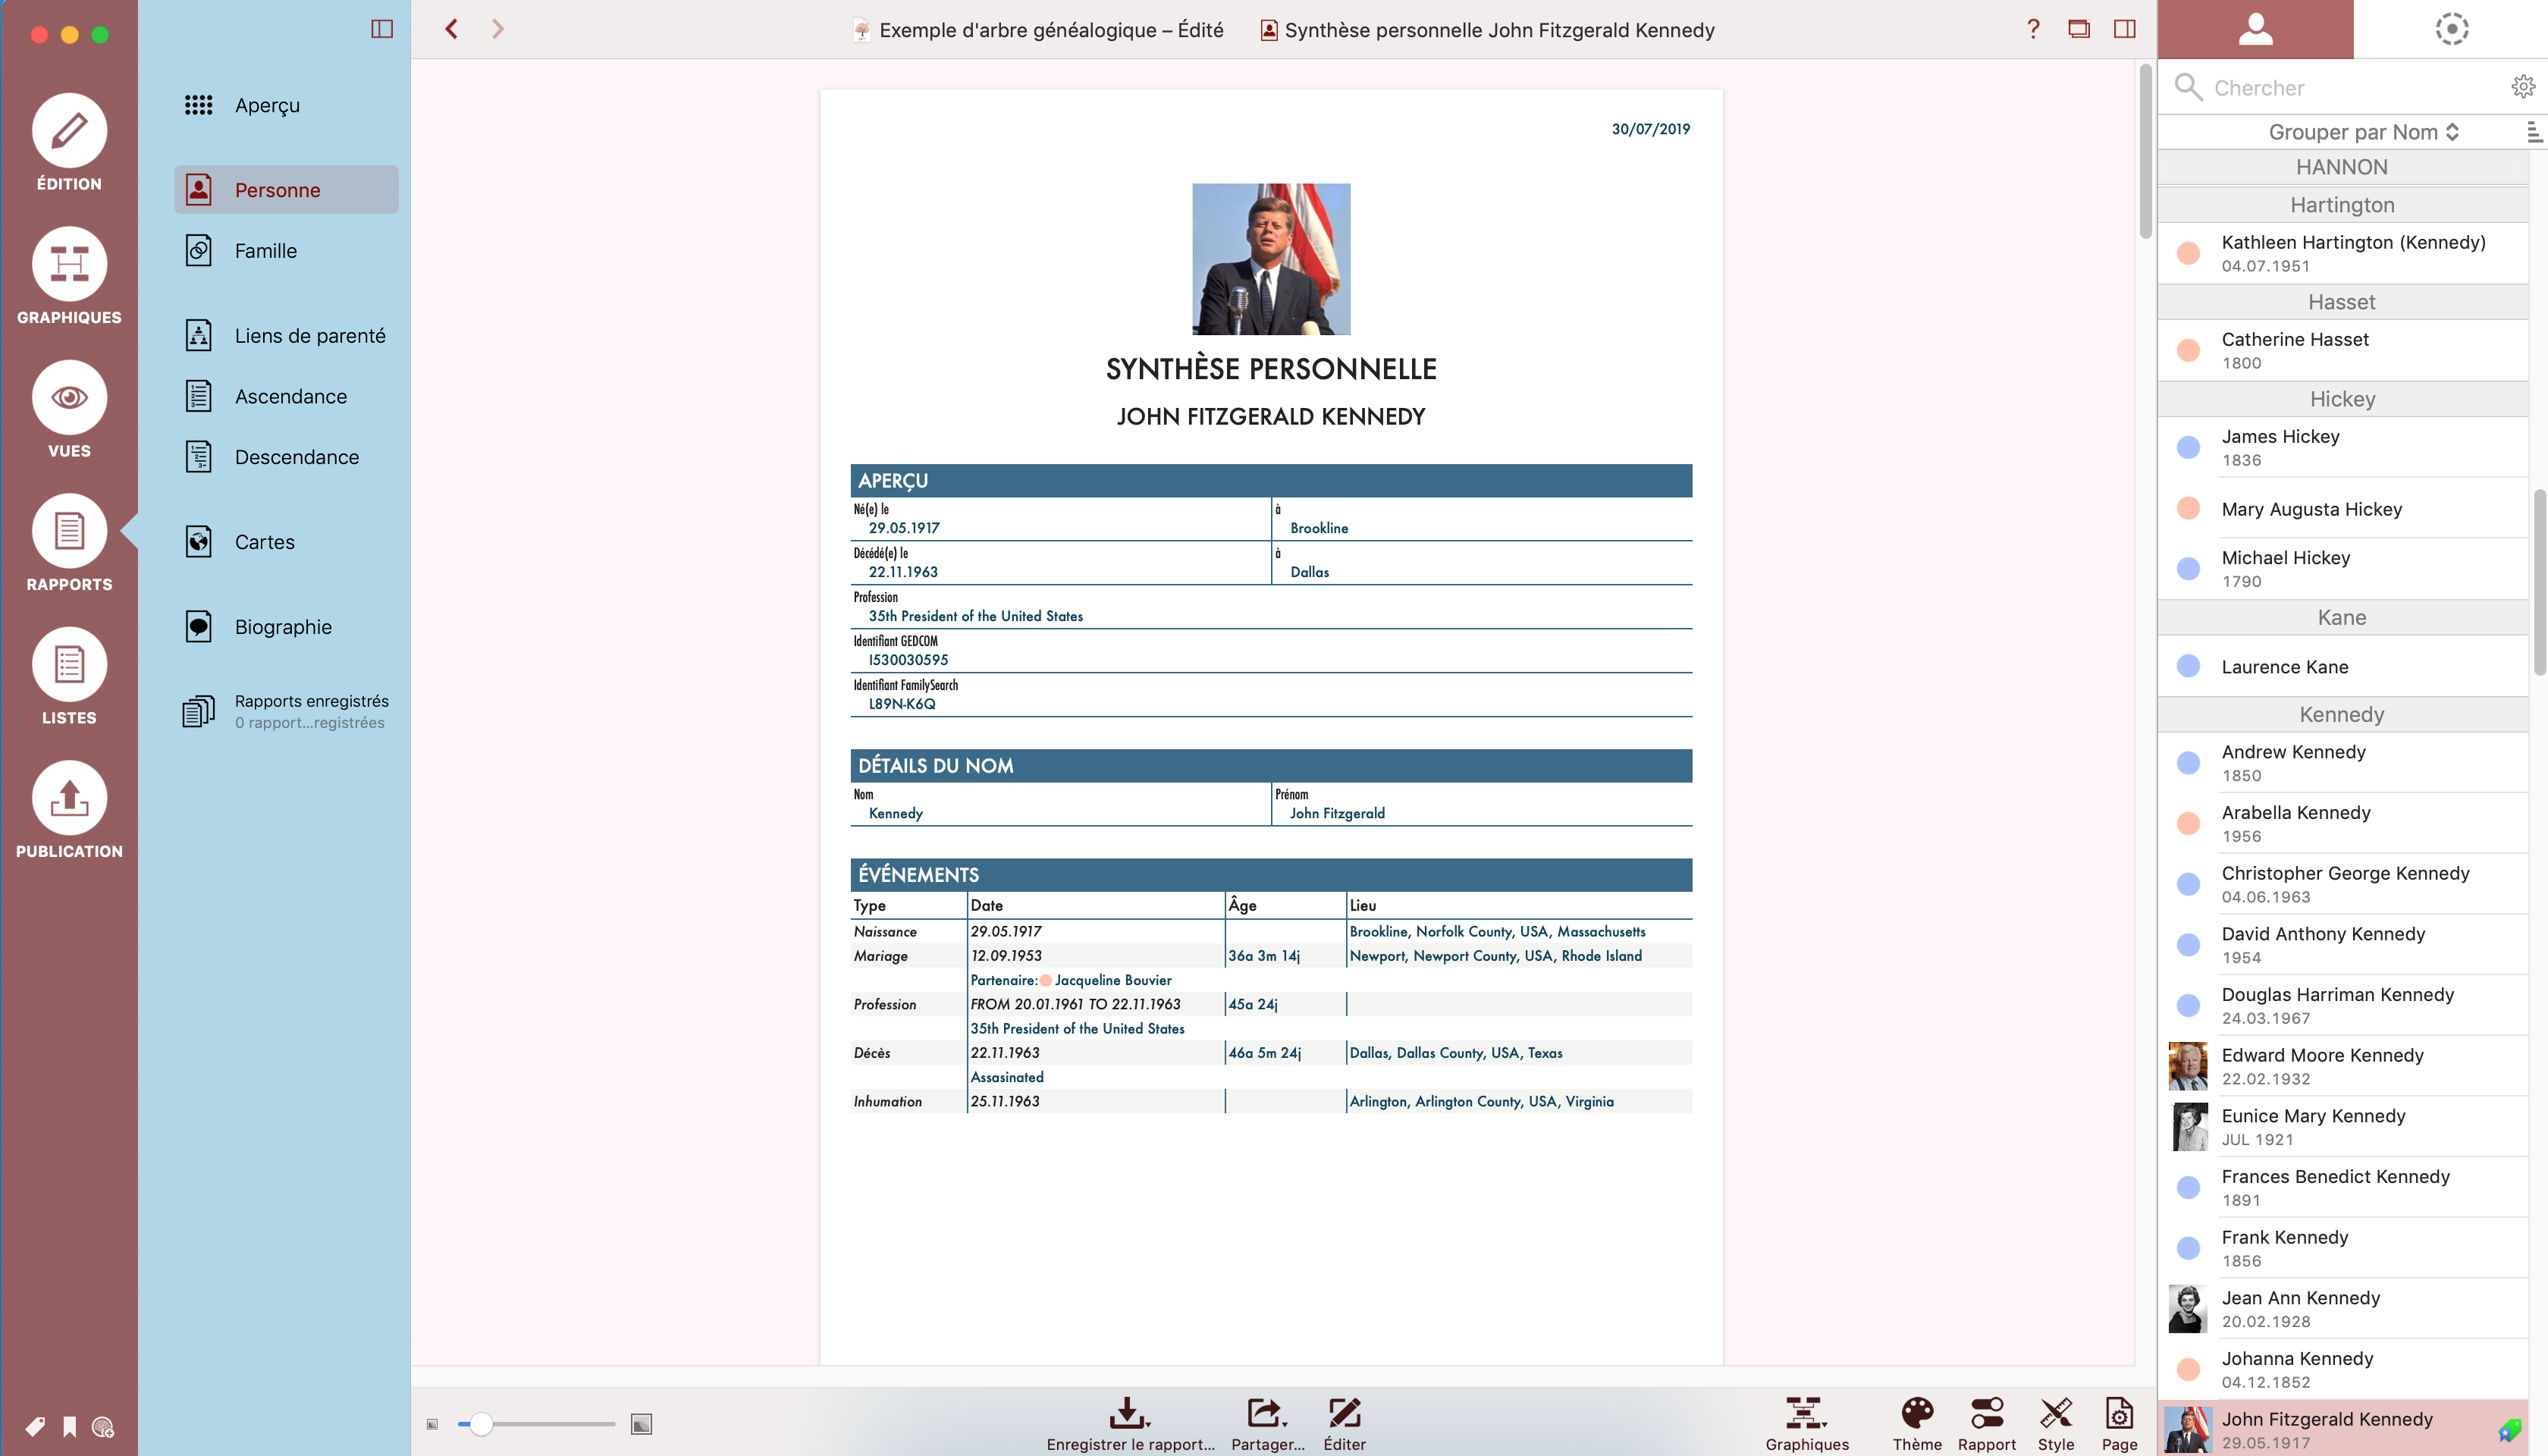Open the Rapport options
This screenshot has height=1456, width=2548.
coord(1986,1424)
